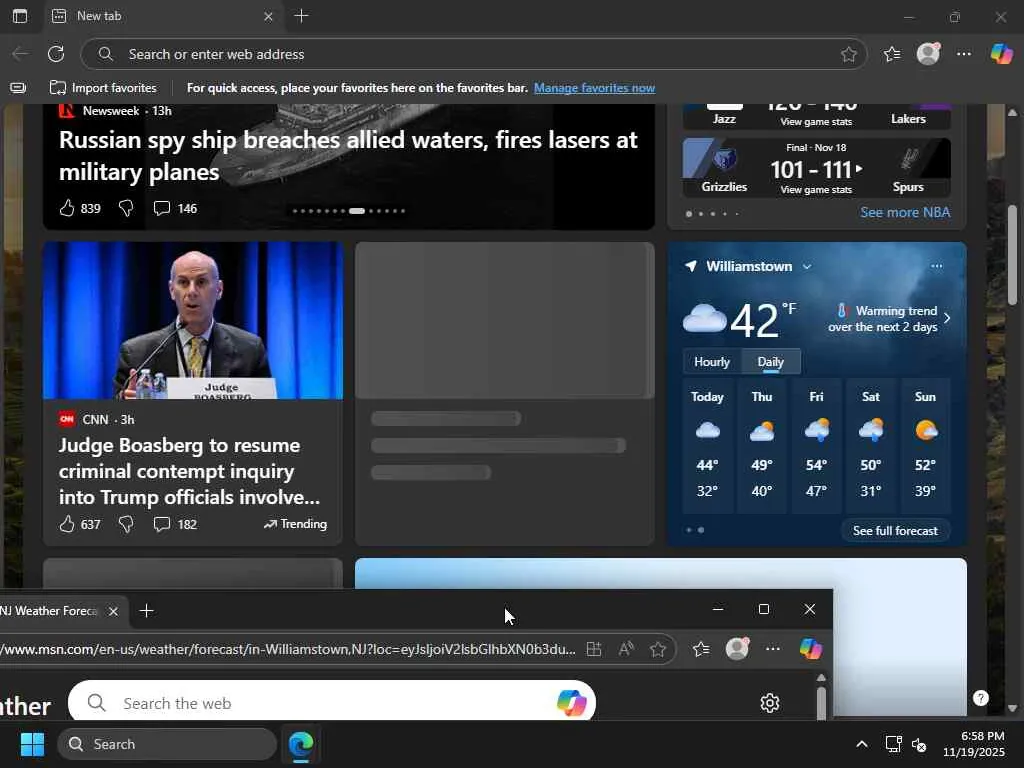Open the Favorites hub icon in main toolbar

click(892, 54)
